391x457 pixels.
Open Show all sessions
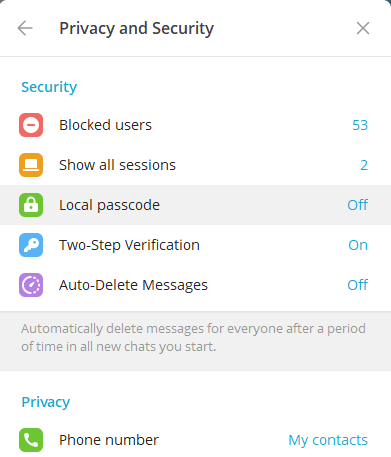click(195, 165)
